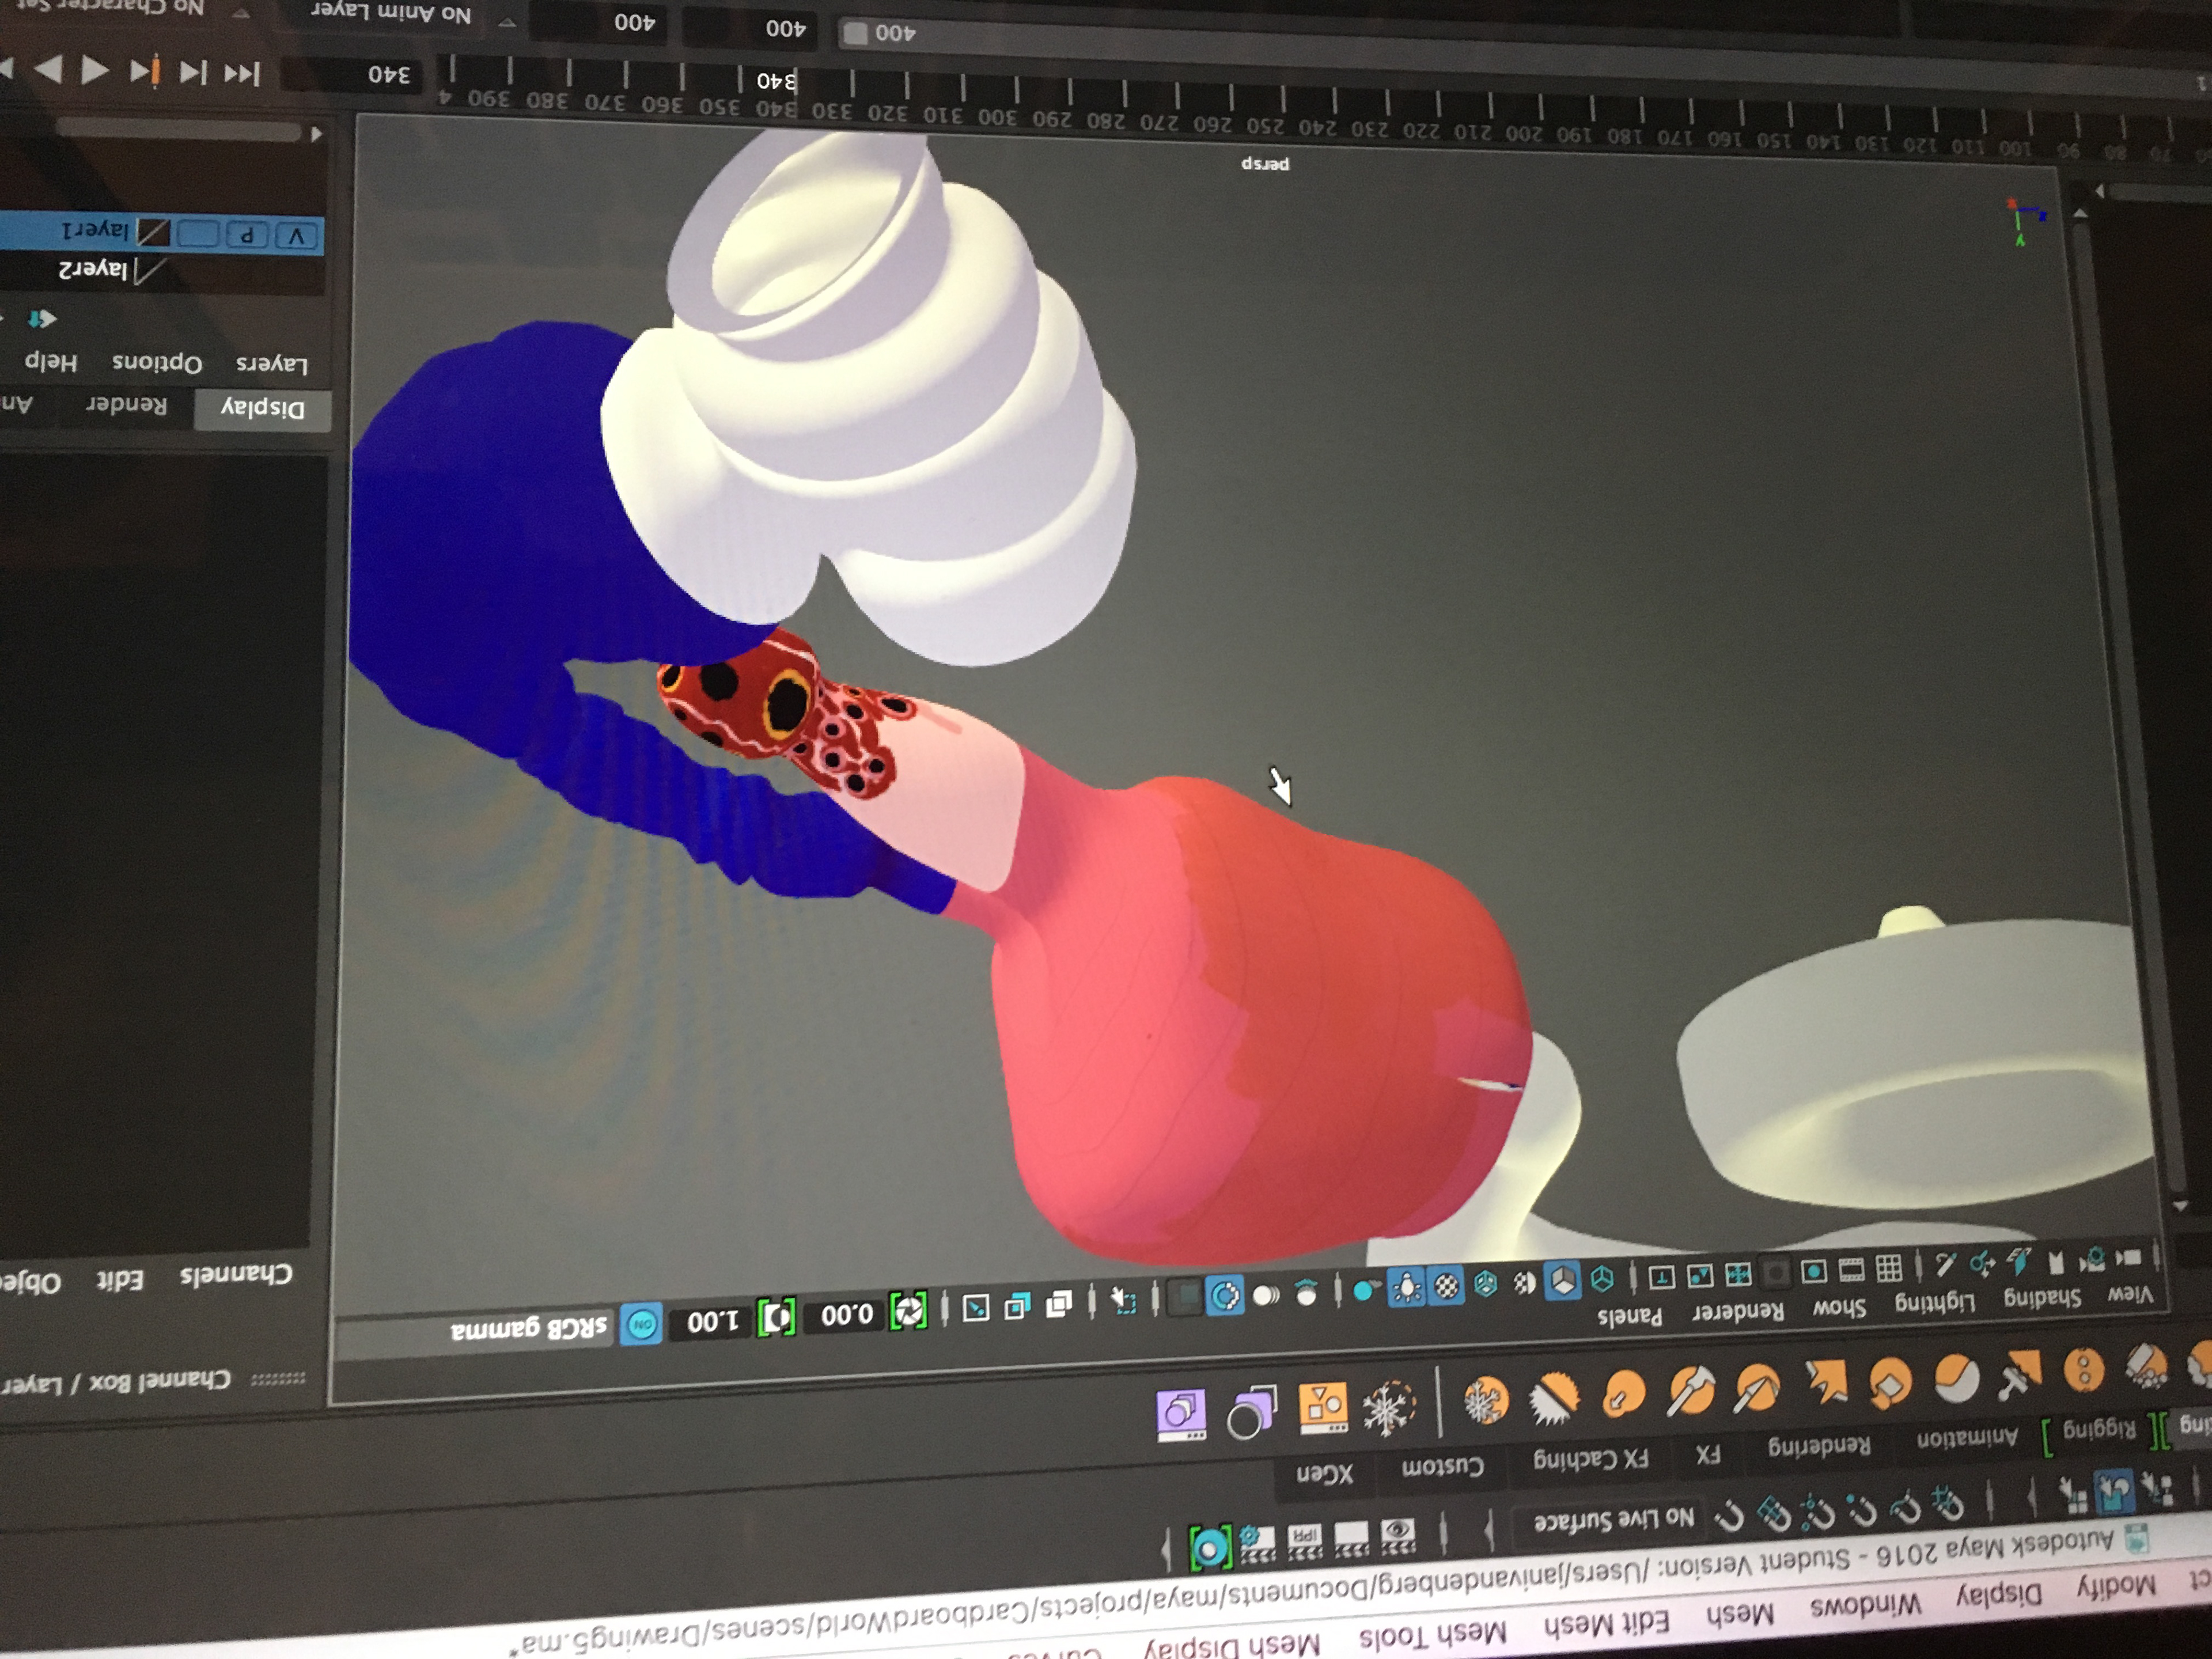Switch to the FX Caching shelf tab
Viewport: 2212px width, 1659px height.
click(x=1591, y=1459)
